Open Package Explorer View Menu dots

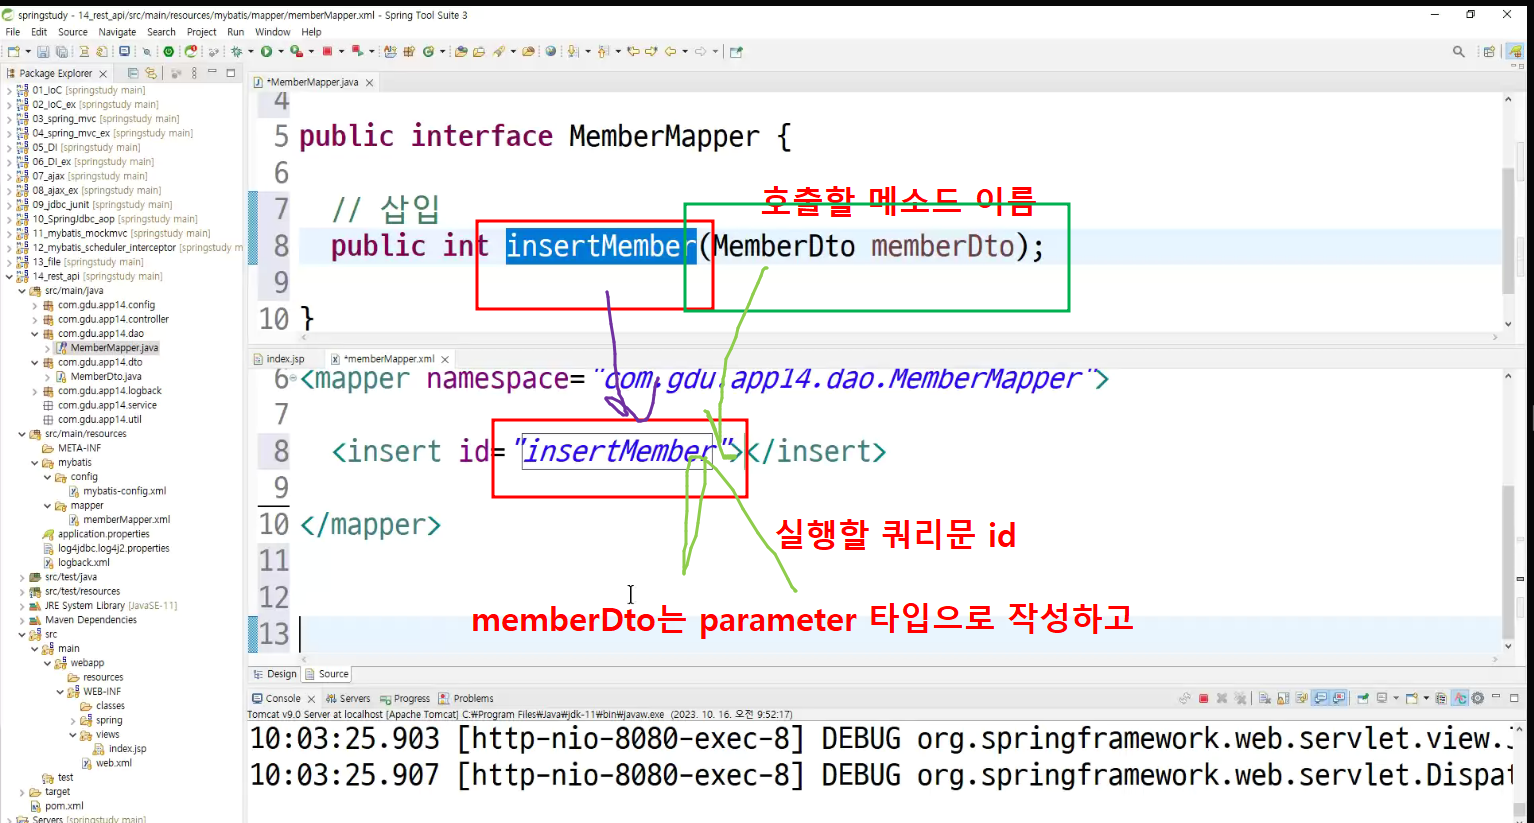(194, 73)
